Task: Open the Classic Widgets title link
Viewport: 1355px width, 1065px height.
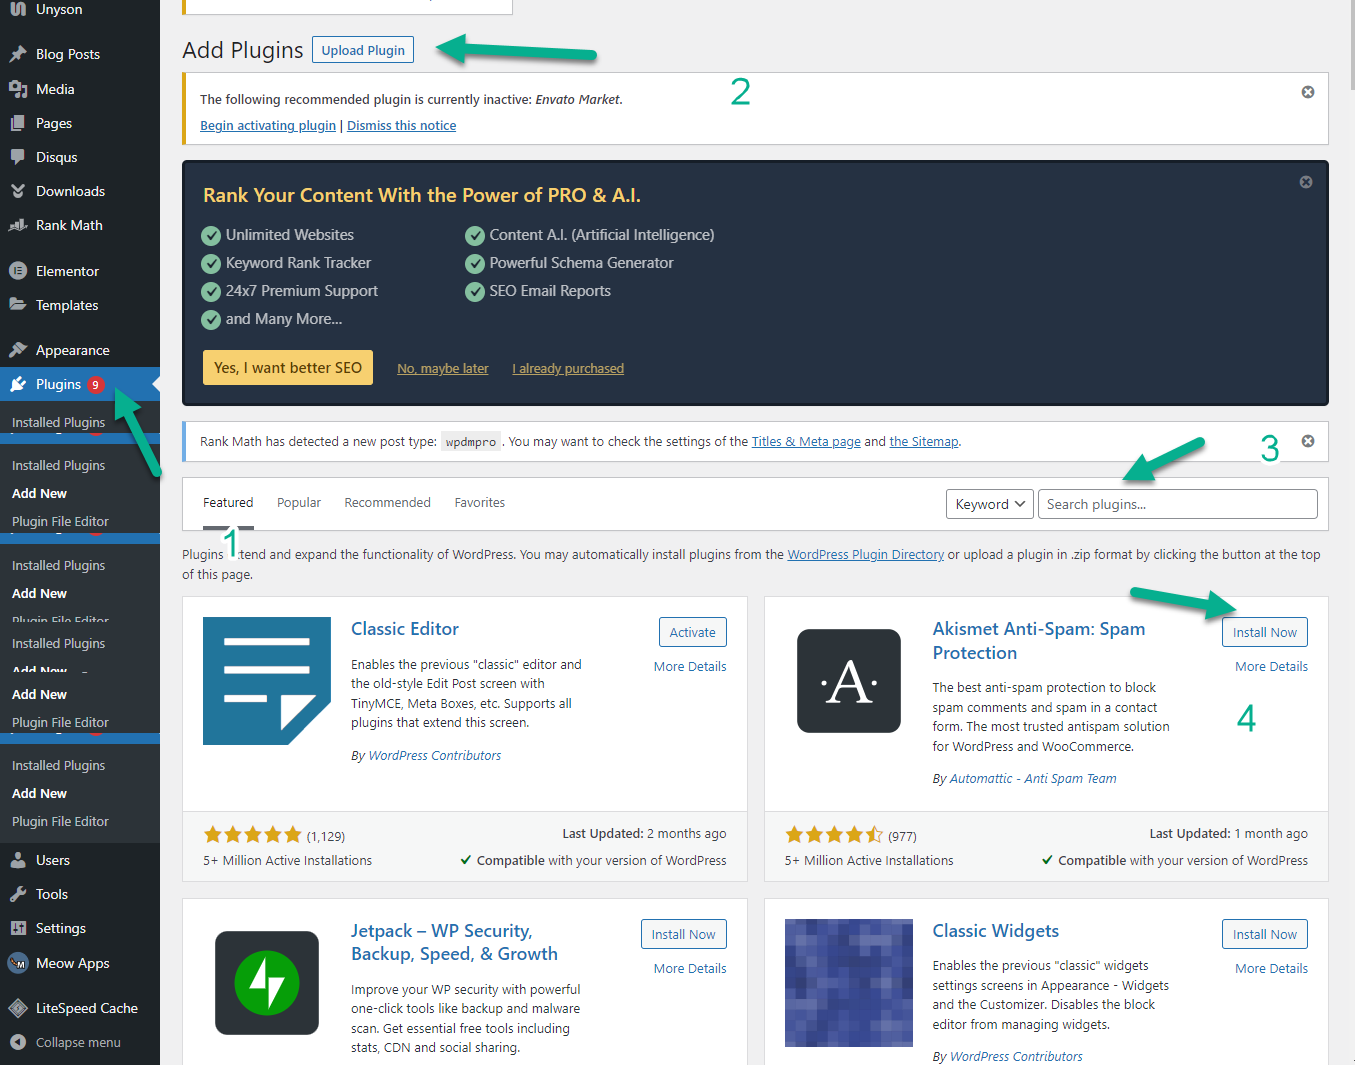Action: [x=995, y=931]
